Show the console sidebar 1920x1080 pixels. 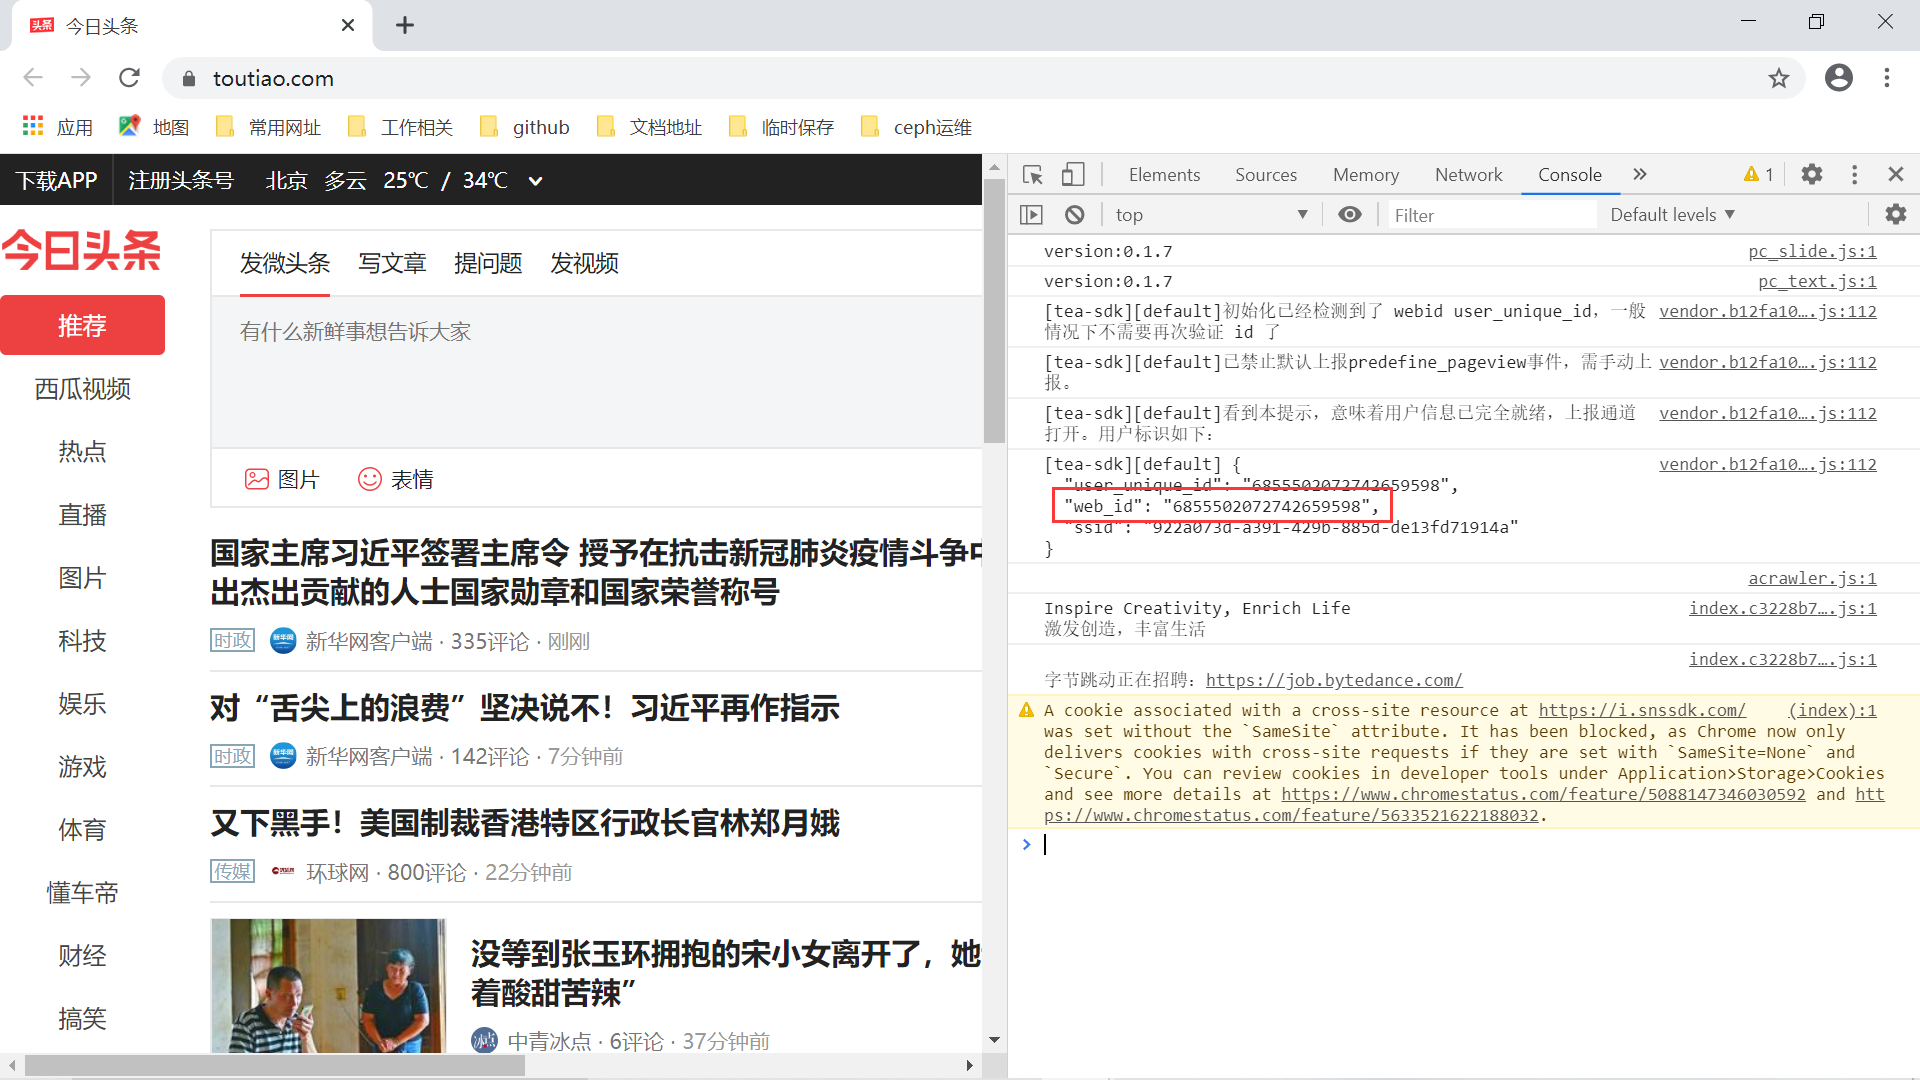tap(1031, 215)
